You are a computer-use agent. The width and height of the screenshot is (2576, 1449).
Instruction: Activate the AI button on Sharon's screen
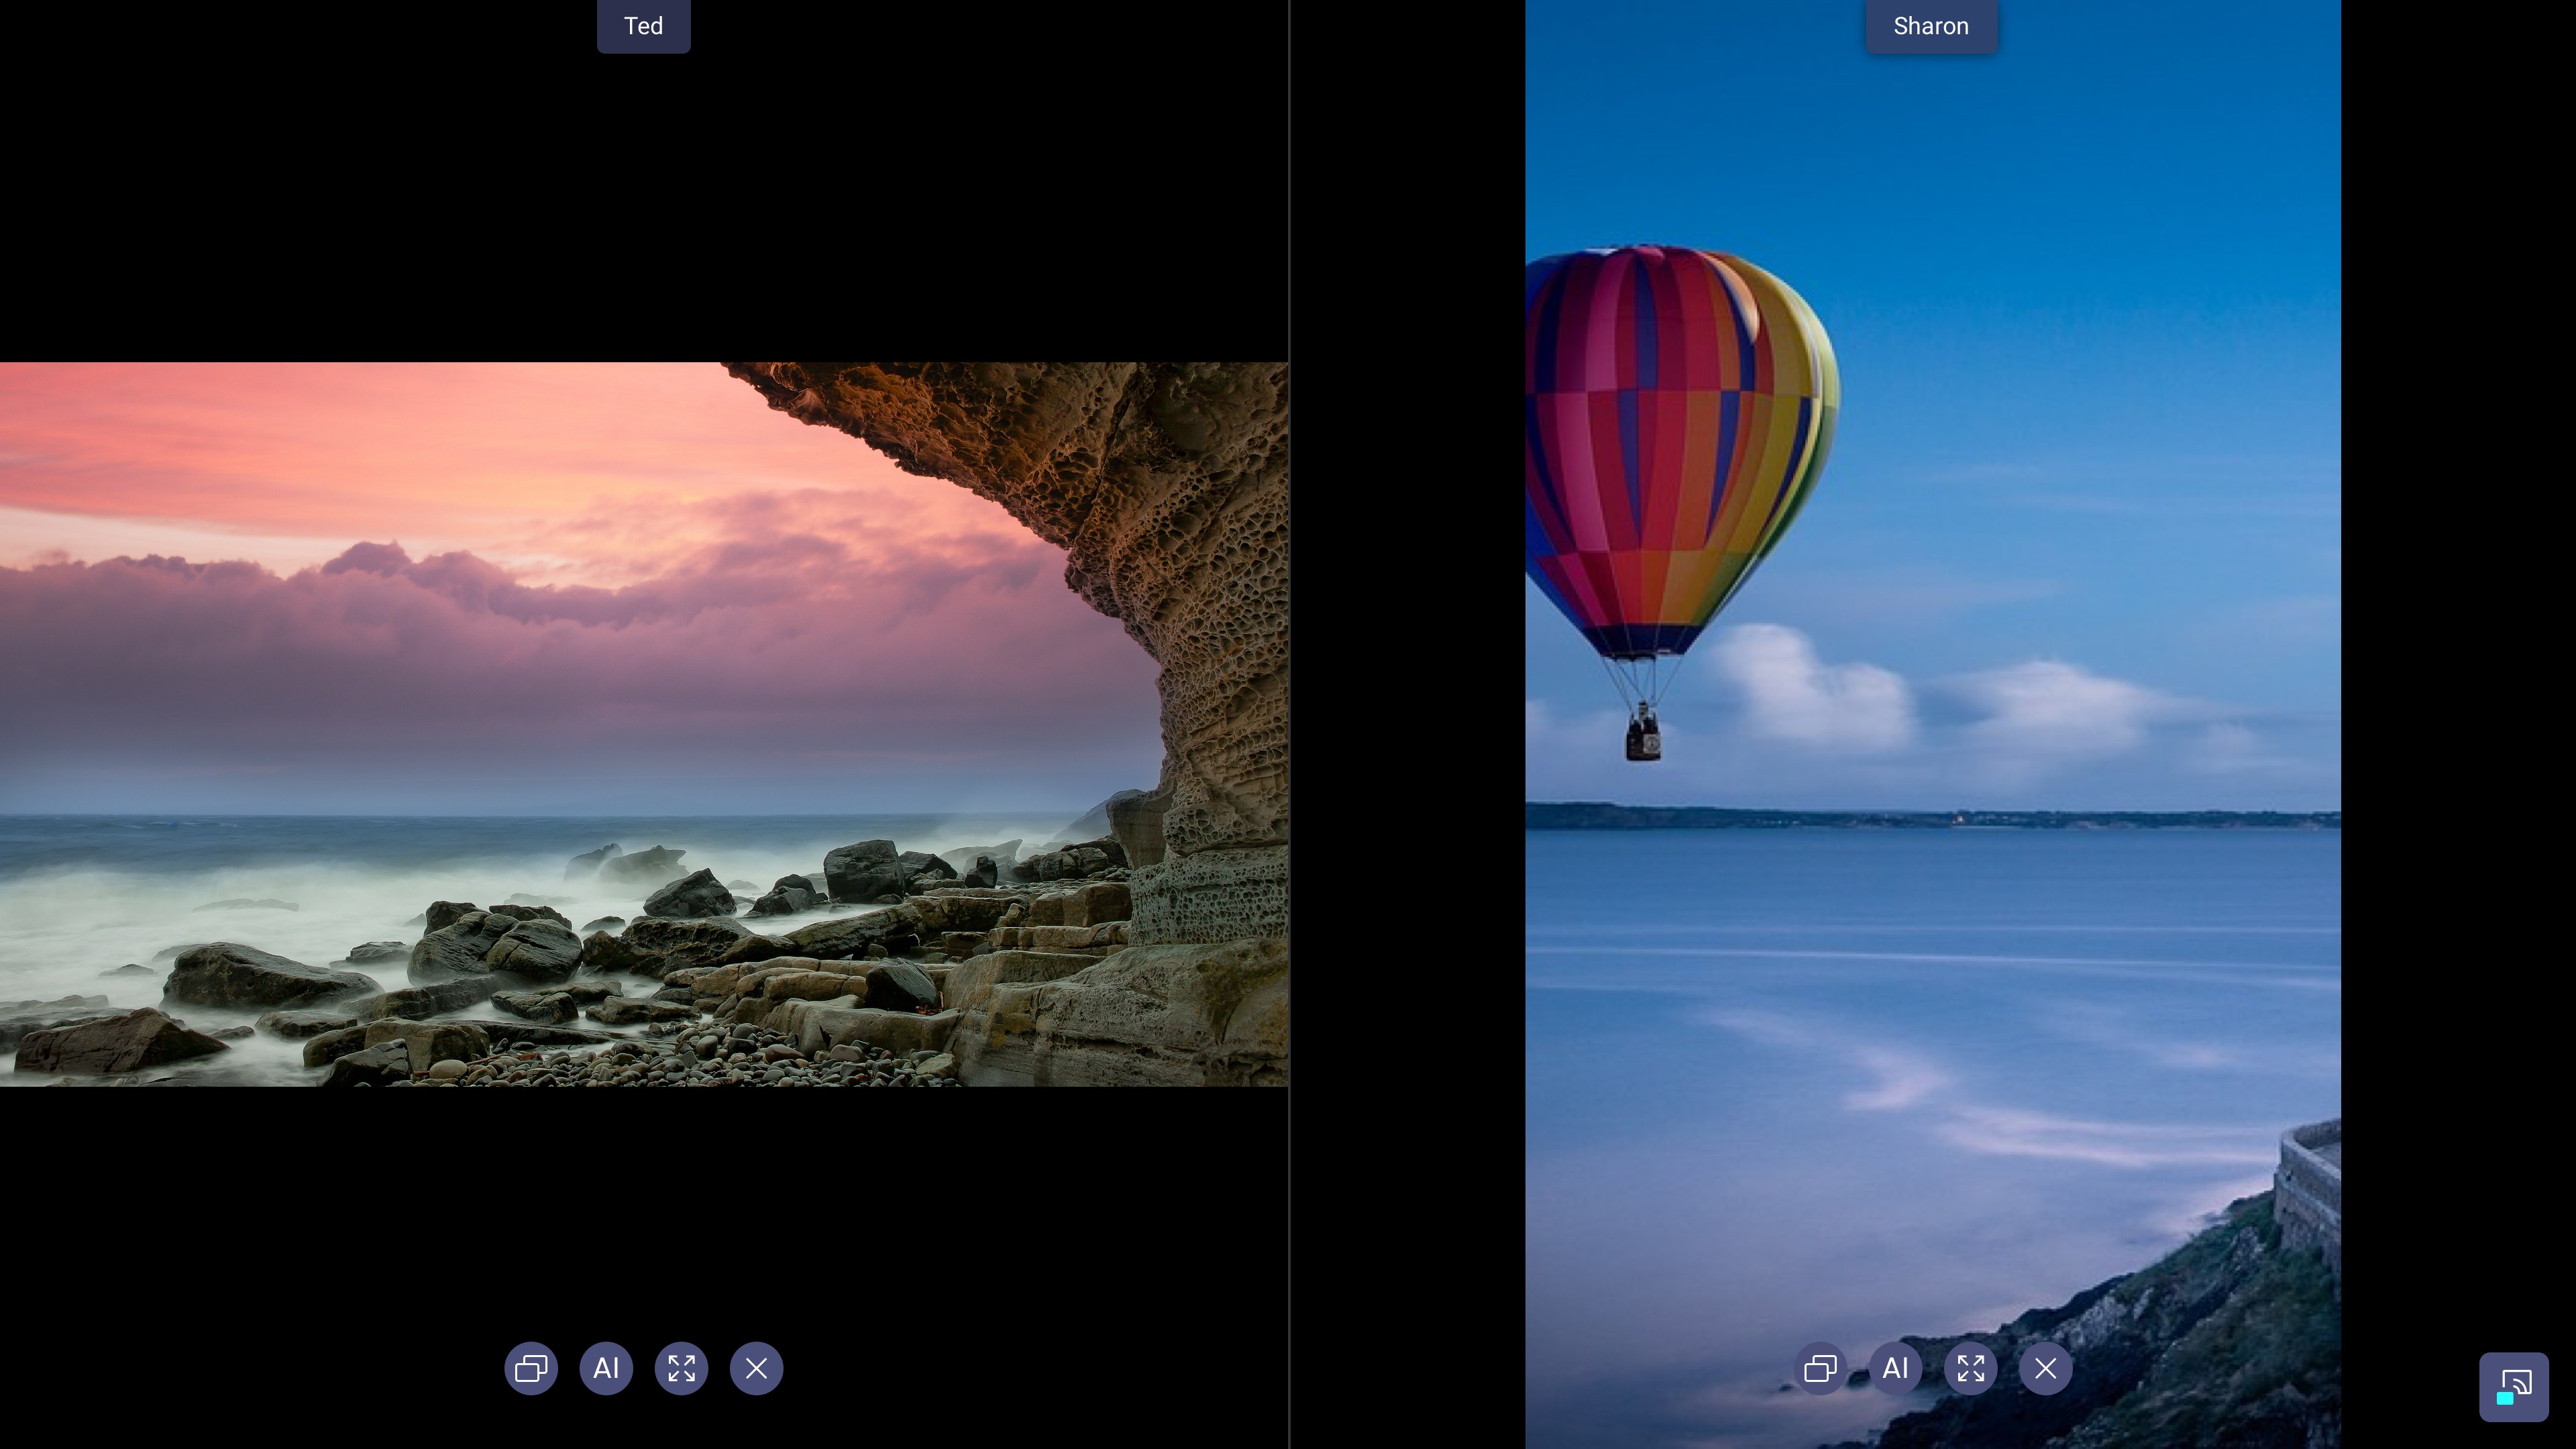pyautogui.click(x=1895, y=1368)
